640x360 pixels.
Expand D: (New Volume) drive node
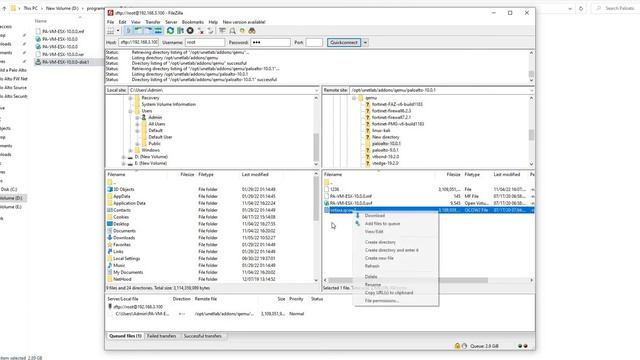(124, 157)
